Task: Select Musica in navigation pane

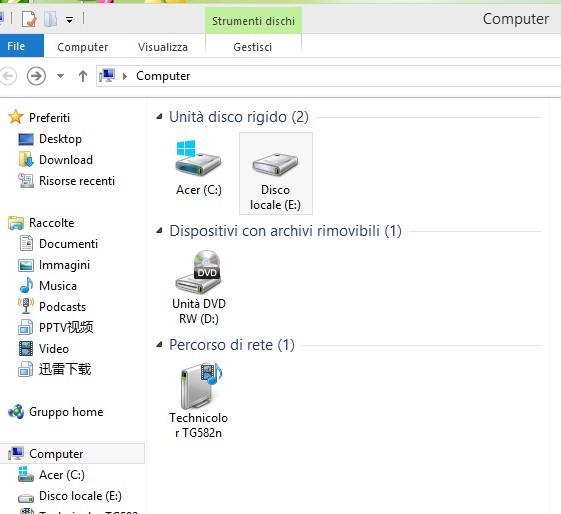Action: tap(58, 285)
